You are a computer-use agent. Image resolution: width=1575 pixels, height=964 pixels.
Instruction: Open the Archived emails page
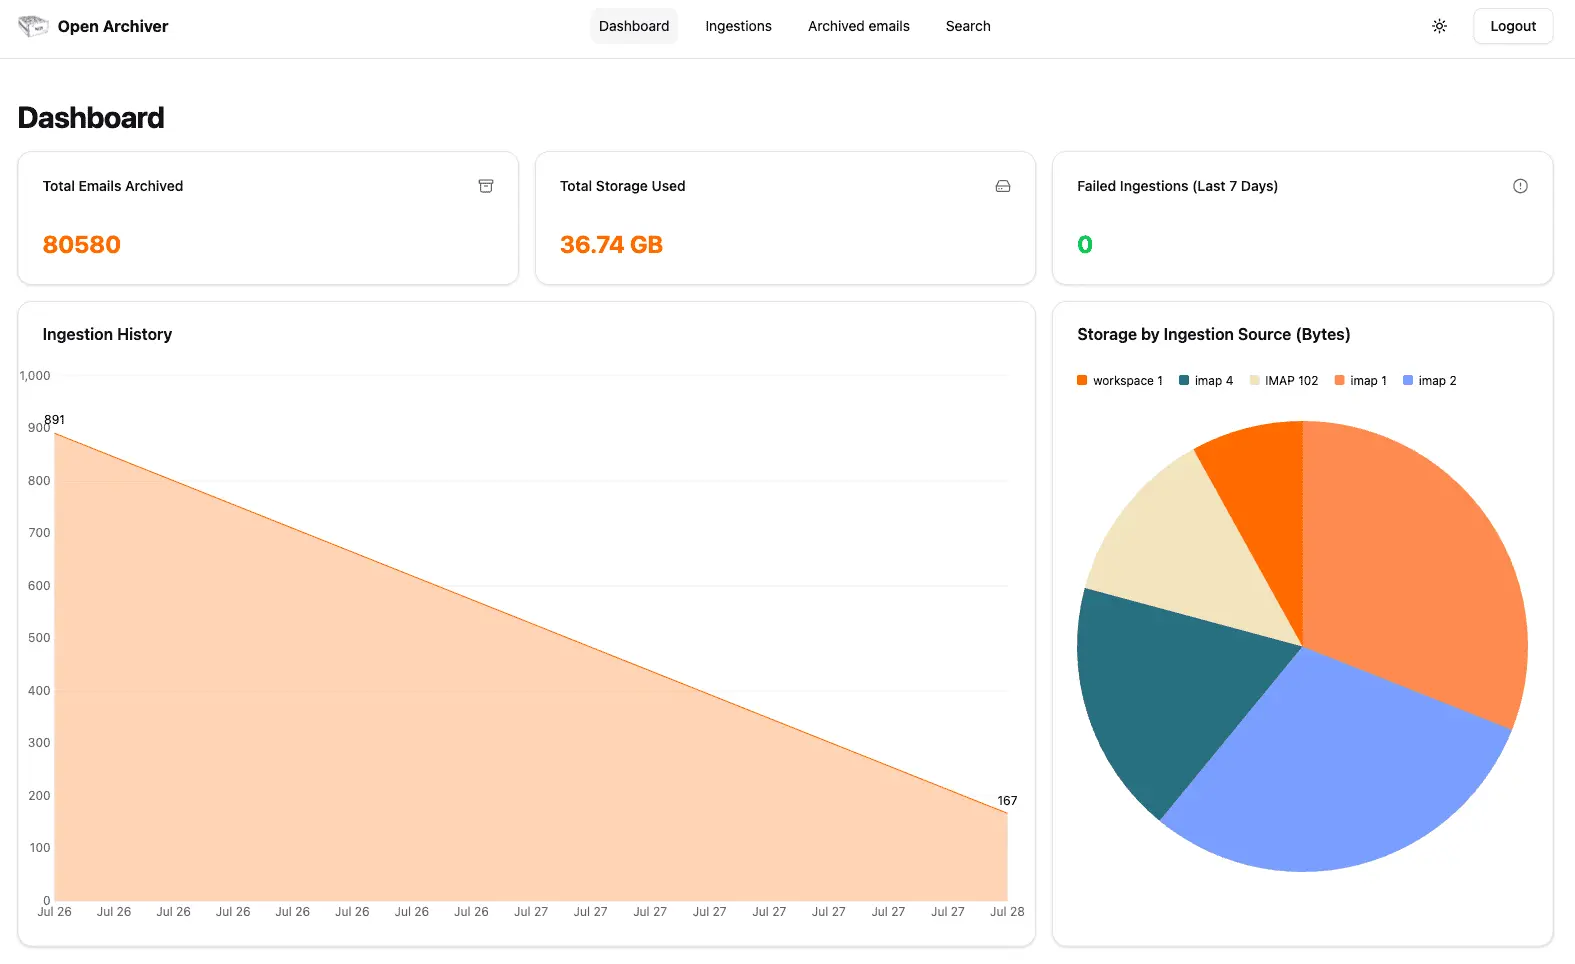tap(858, 26)
